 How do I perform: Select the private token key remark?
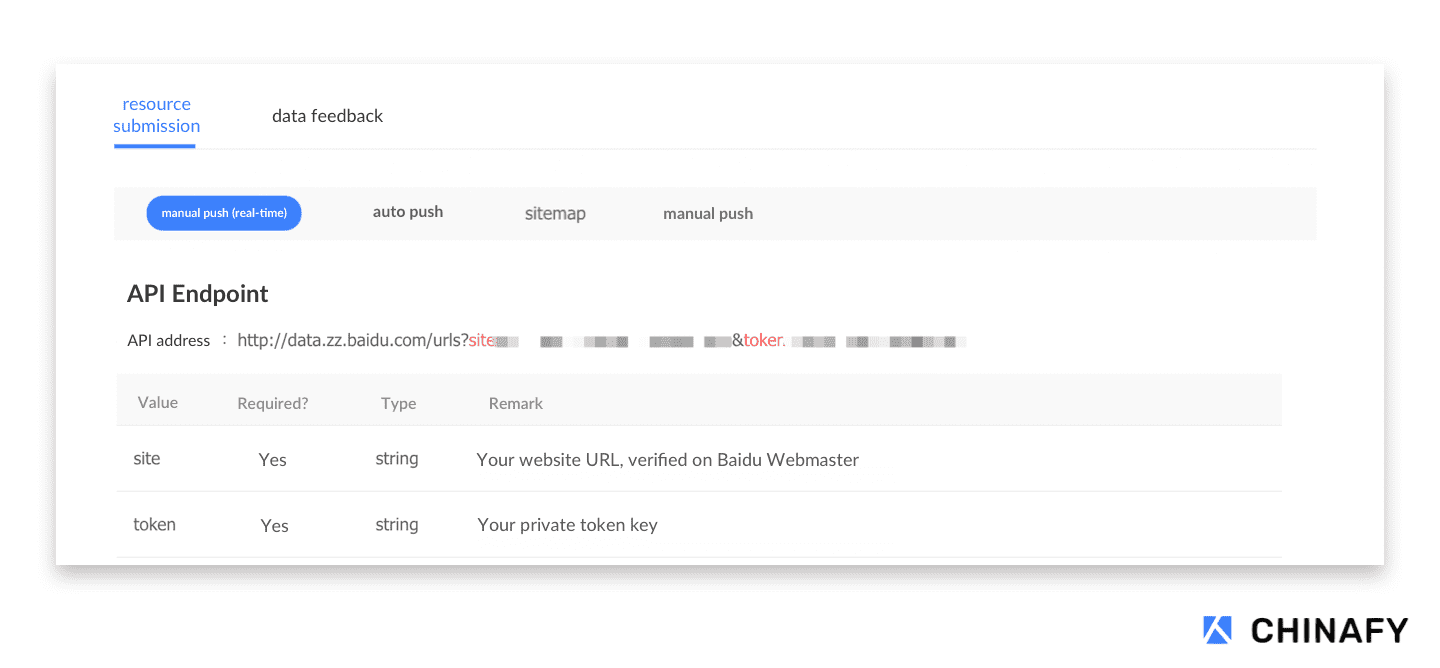coord(567,525)
